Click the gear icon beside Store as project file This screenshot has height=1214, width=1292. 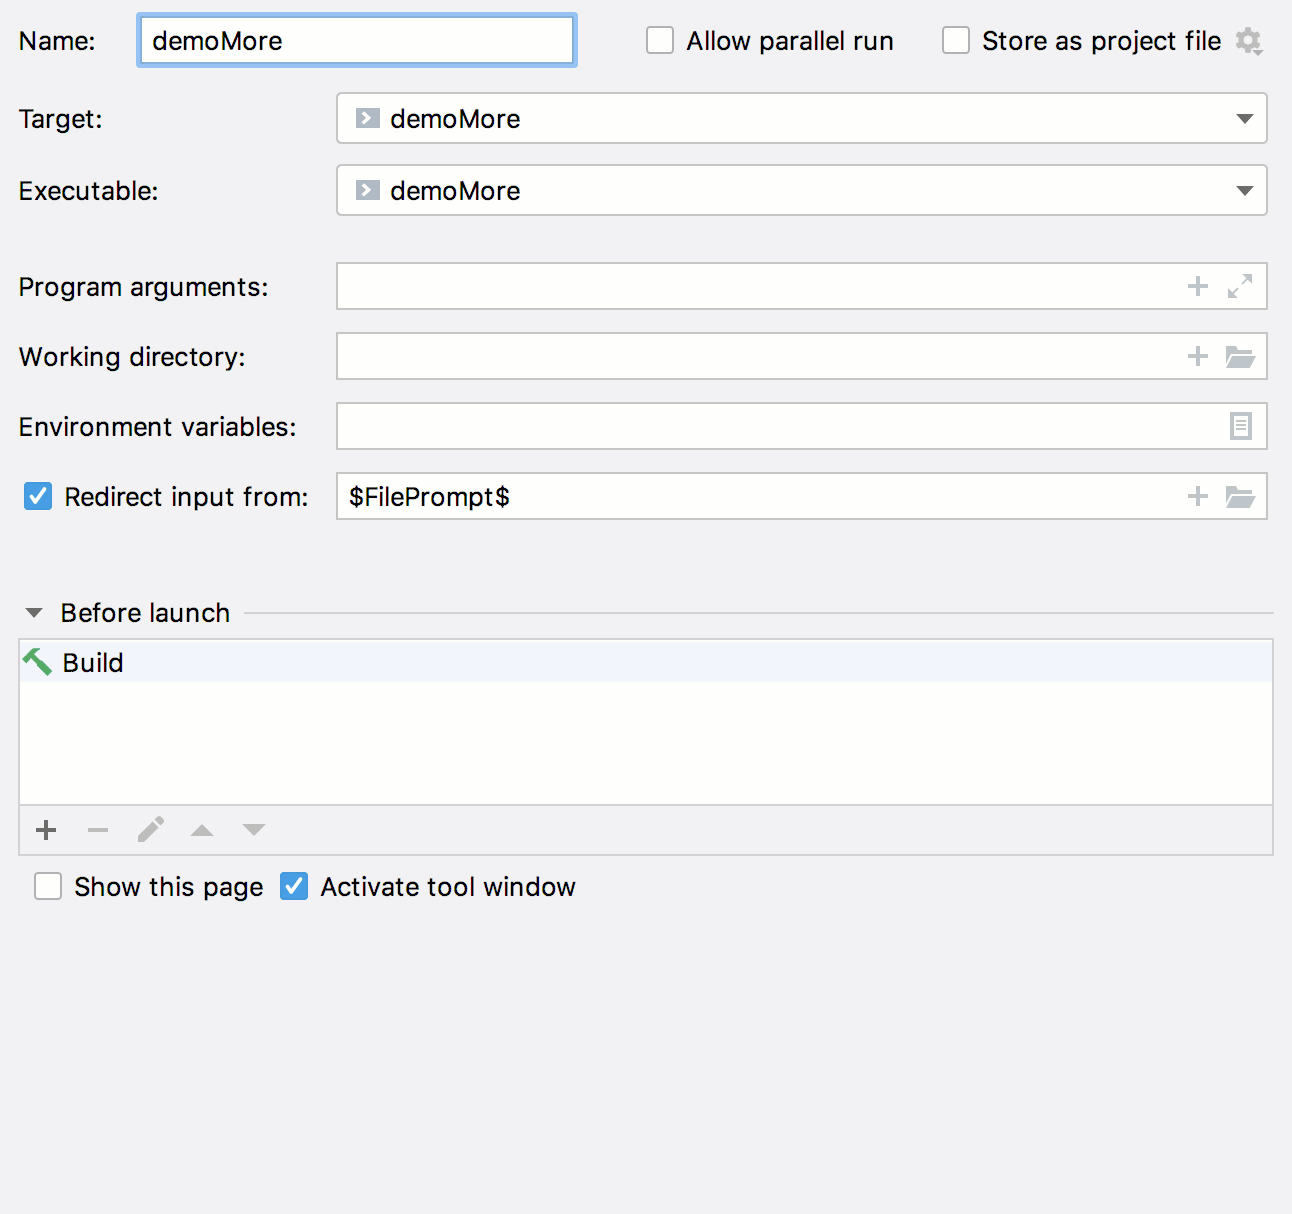1248,41
